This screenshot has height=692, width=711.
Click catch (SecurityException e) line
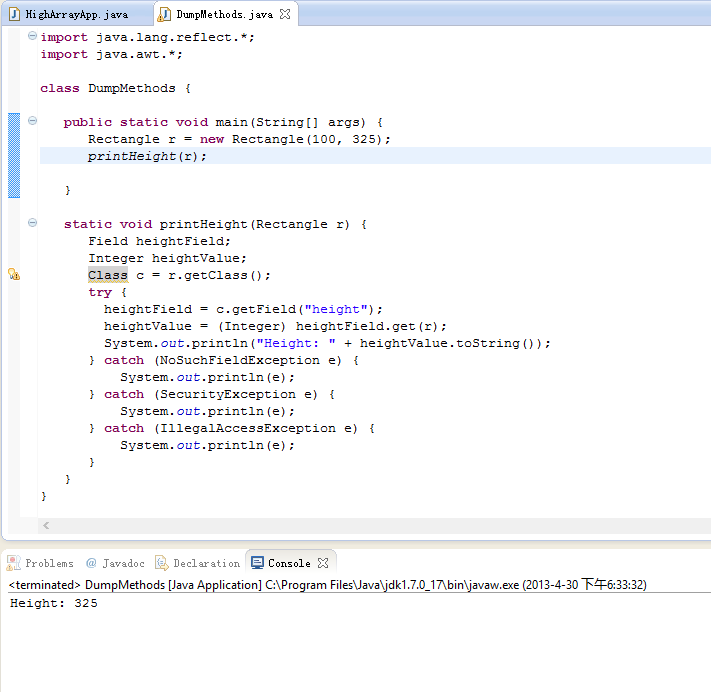(x=212, y=395)
